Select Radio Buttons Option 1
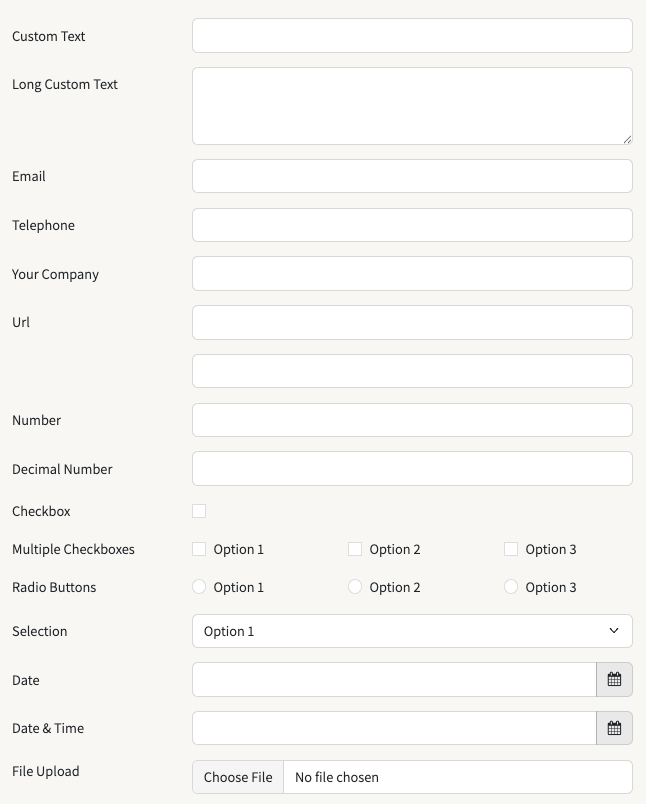 pos(198,586)
